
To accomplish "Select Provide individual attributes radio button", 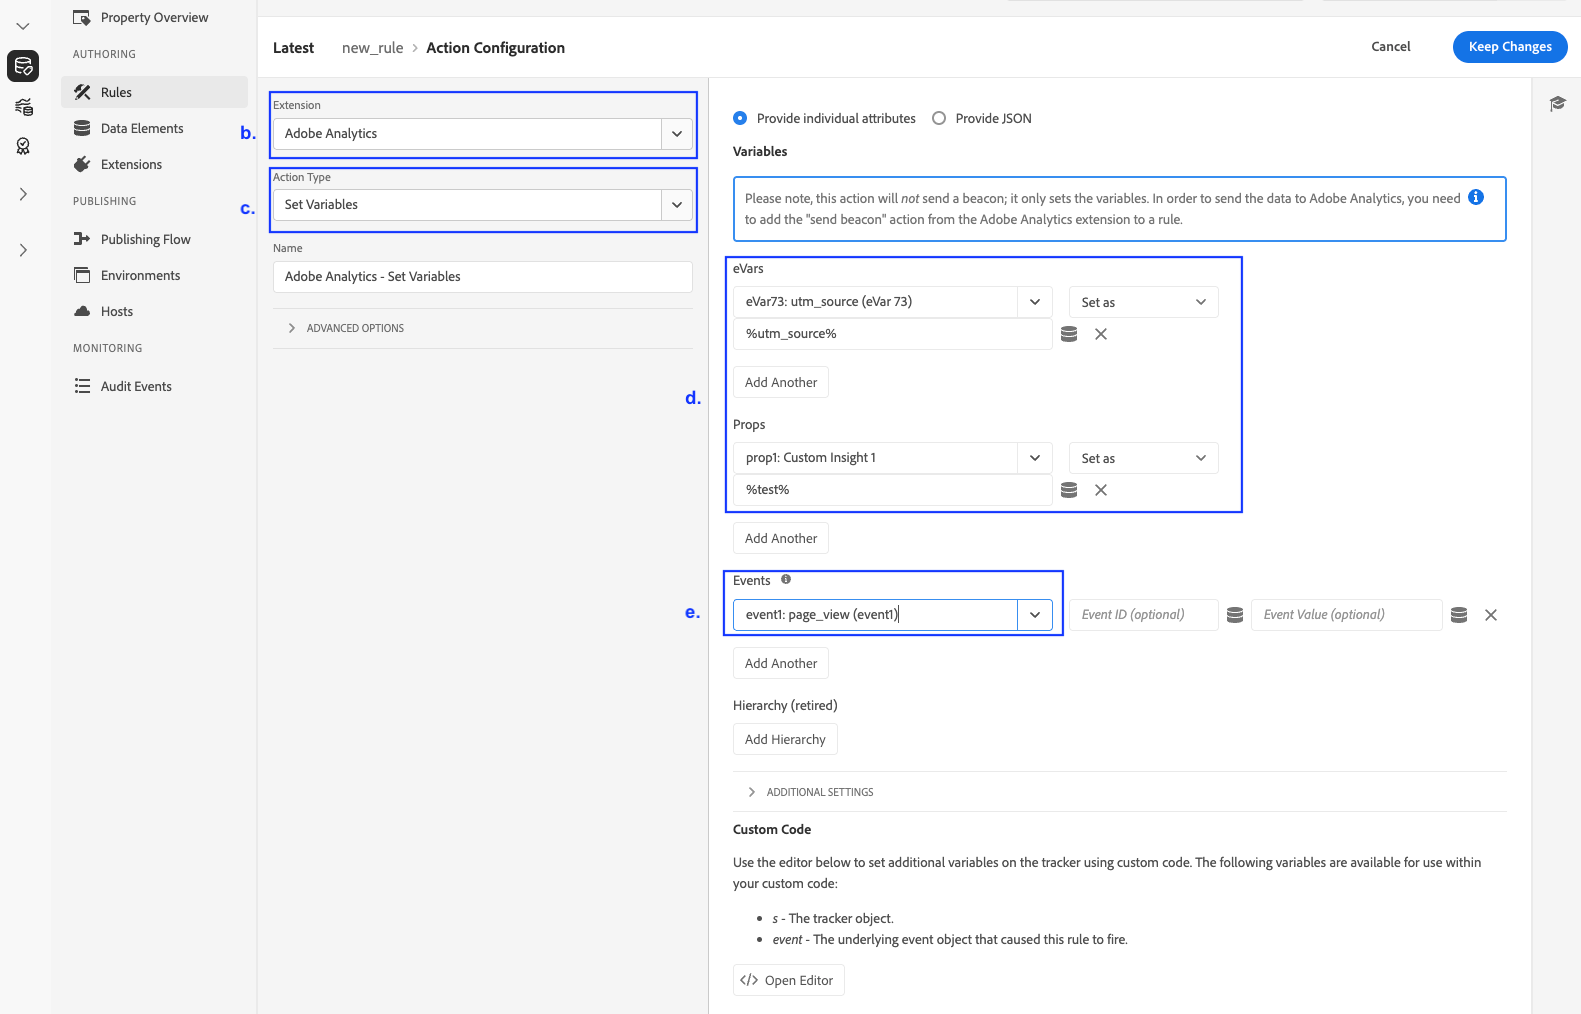I will 740,118.
